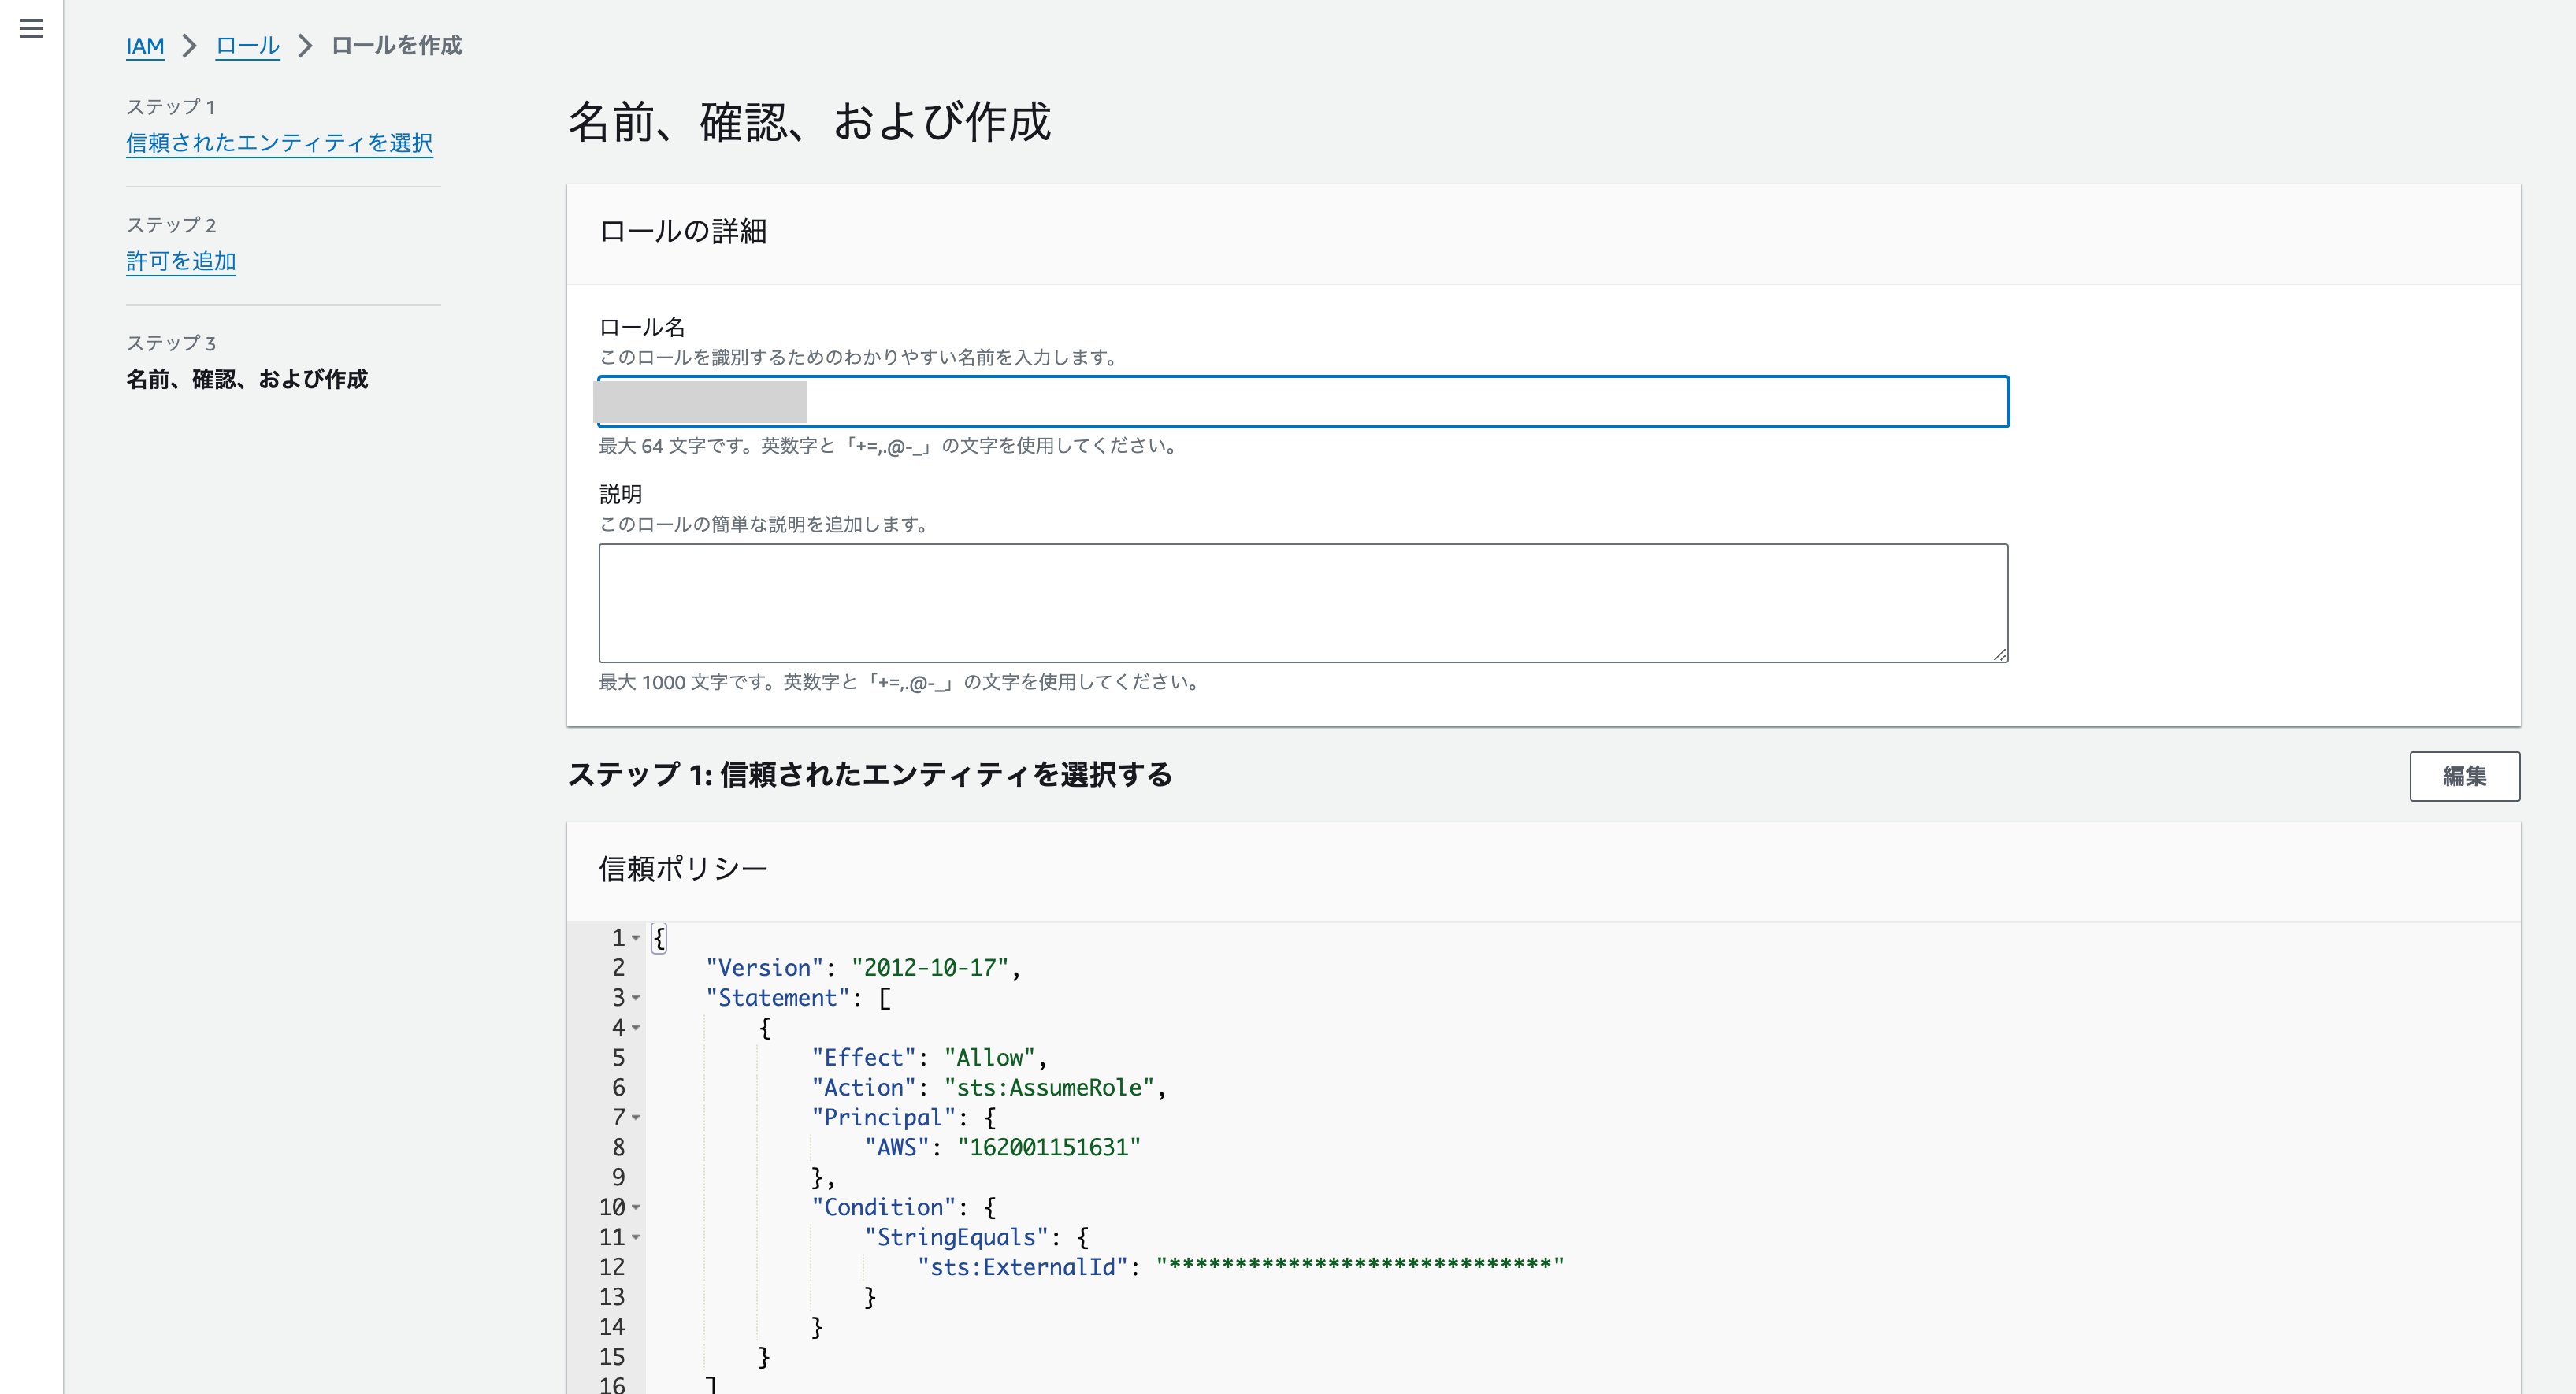Image resolution: width=2576 pixels, height=1394 pixels.
Task: Click the ロールの詳細 section header
Action: pyautogui.click(x=683, y=232)
